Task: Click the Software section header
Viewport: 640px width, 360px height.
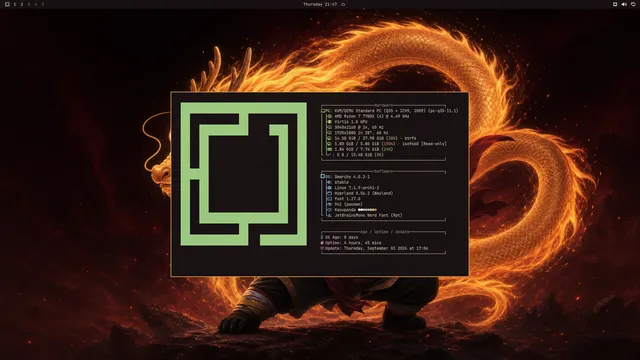Action: point(383,171)
